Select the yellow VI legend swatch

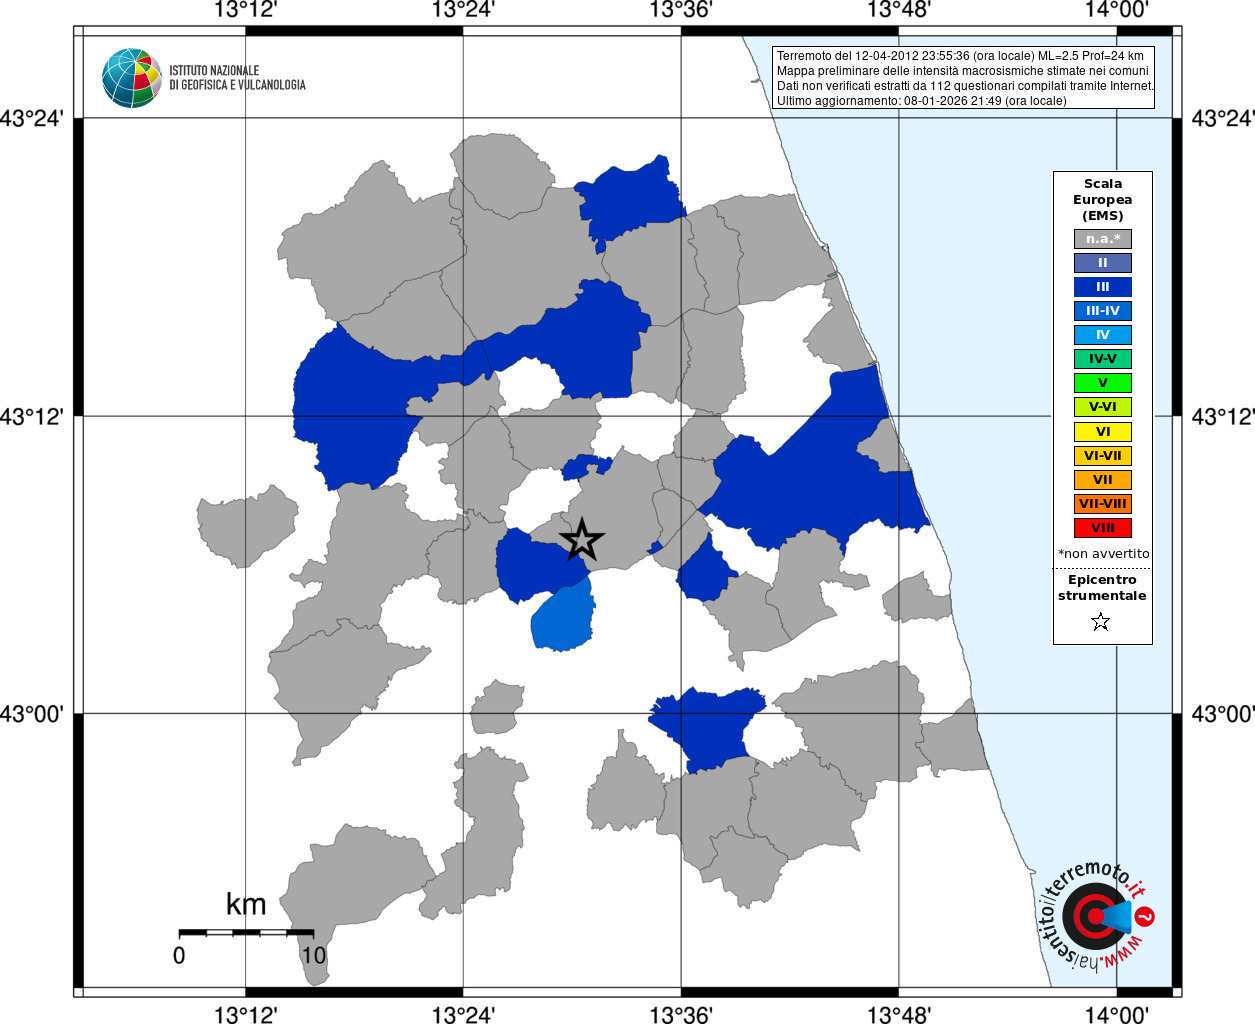pos(1103,432)
